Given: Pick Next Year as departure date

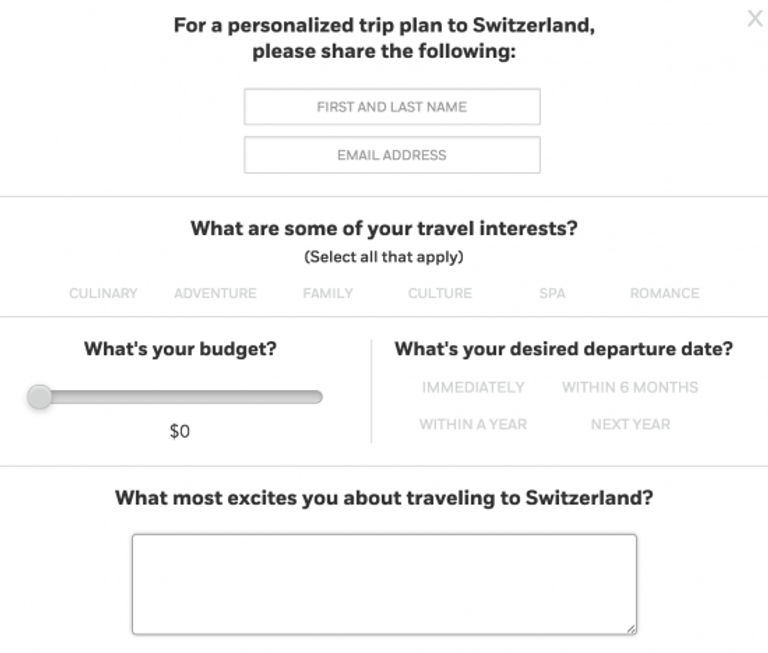Looking at the screenshot, I should point(630,424).
